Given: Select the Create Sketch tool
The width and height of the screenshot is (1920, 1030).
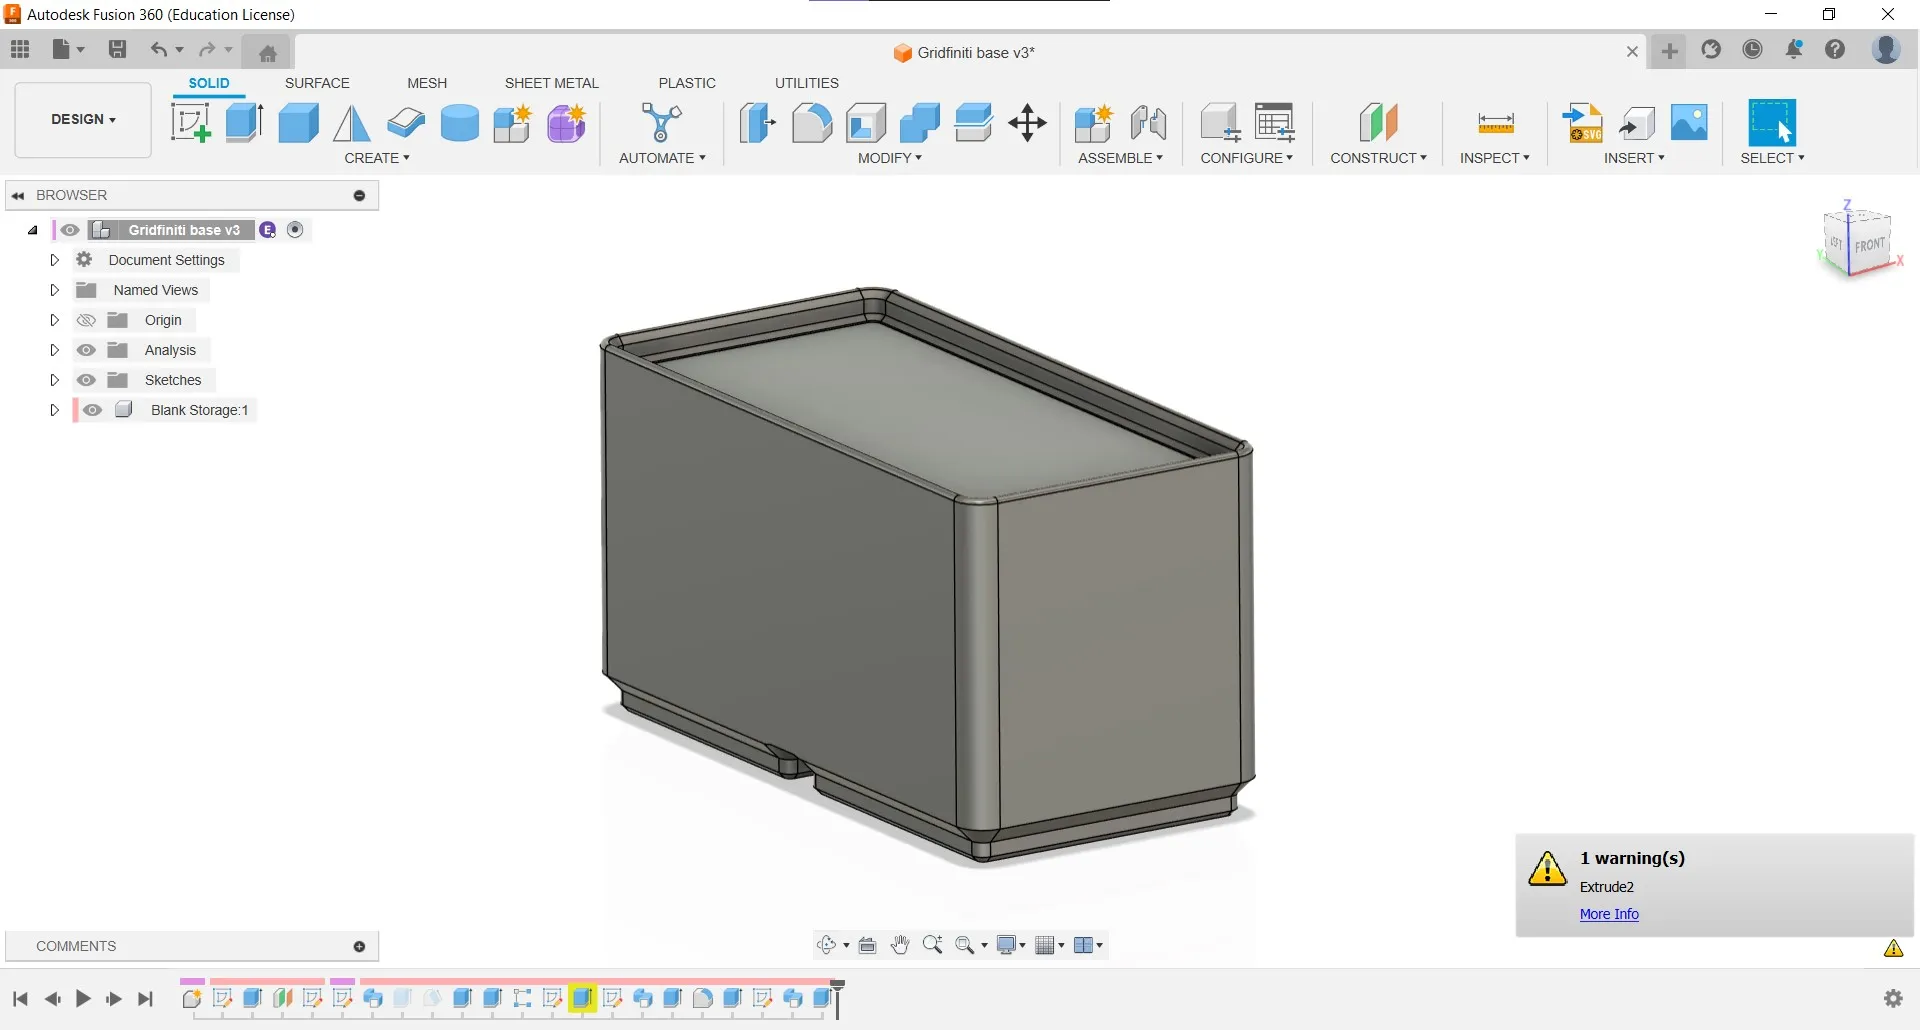Looking at the screenshot, I should [190, 123].
